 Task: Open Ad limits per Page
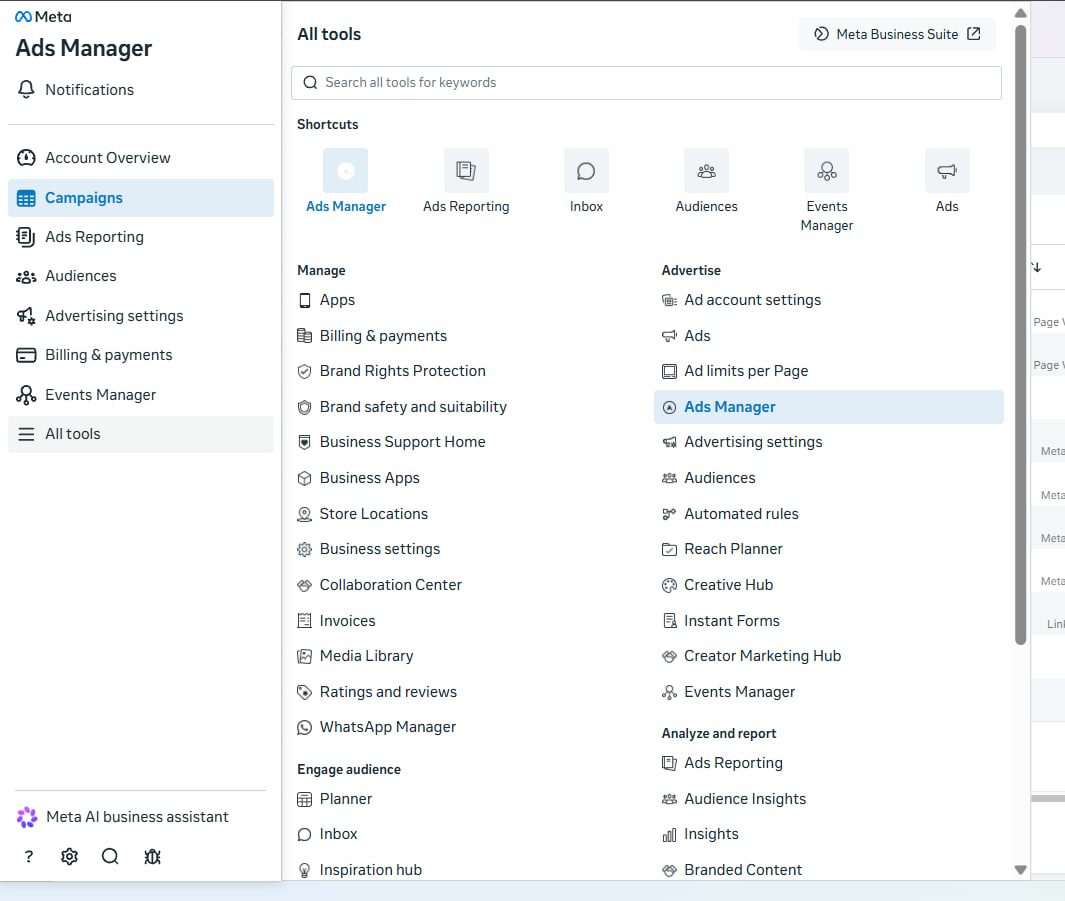pos(735,371)
